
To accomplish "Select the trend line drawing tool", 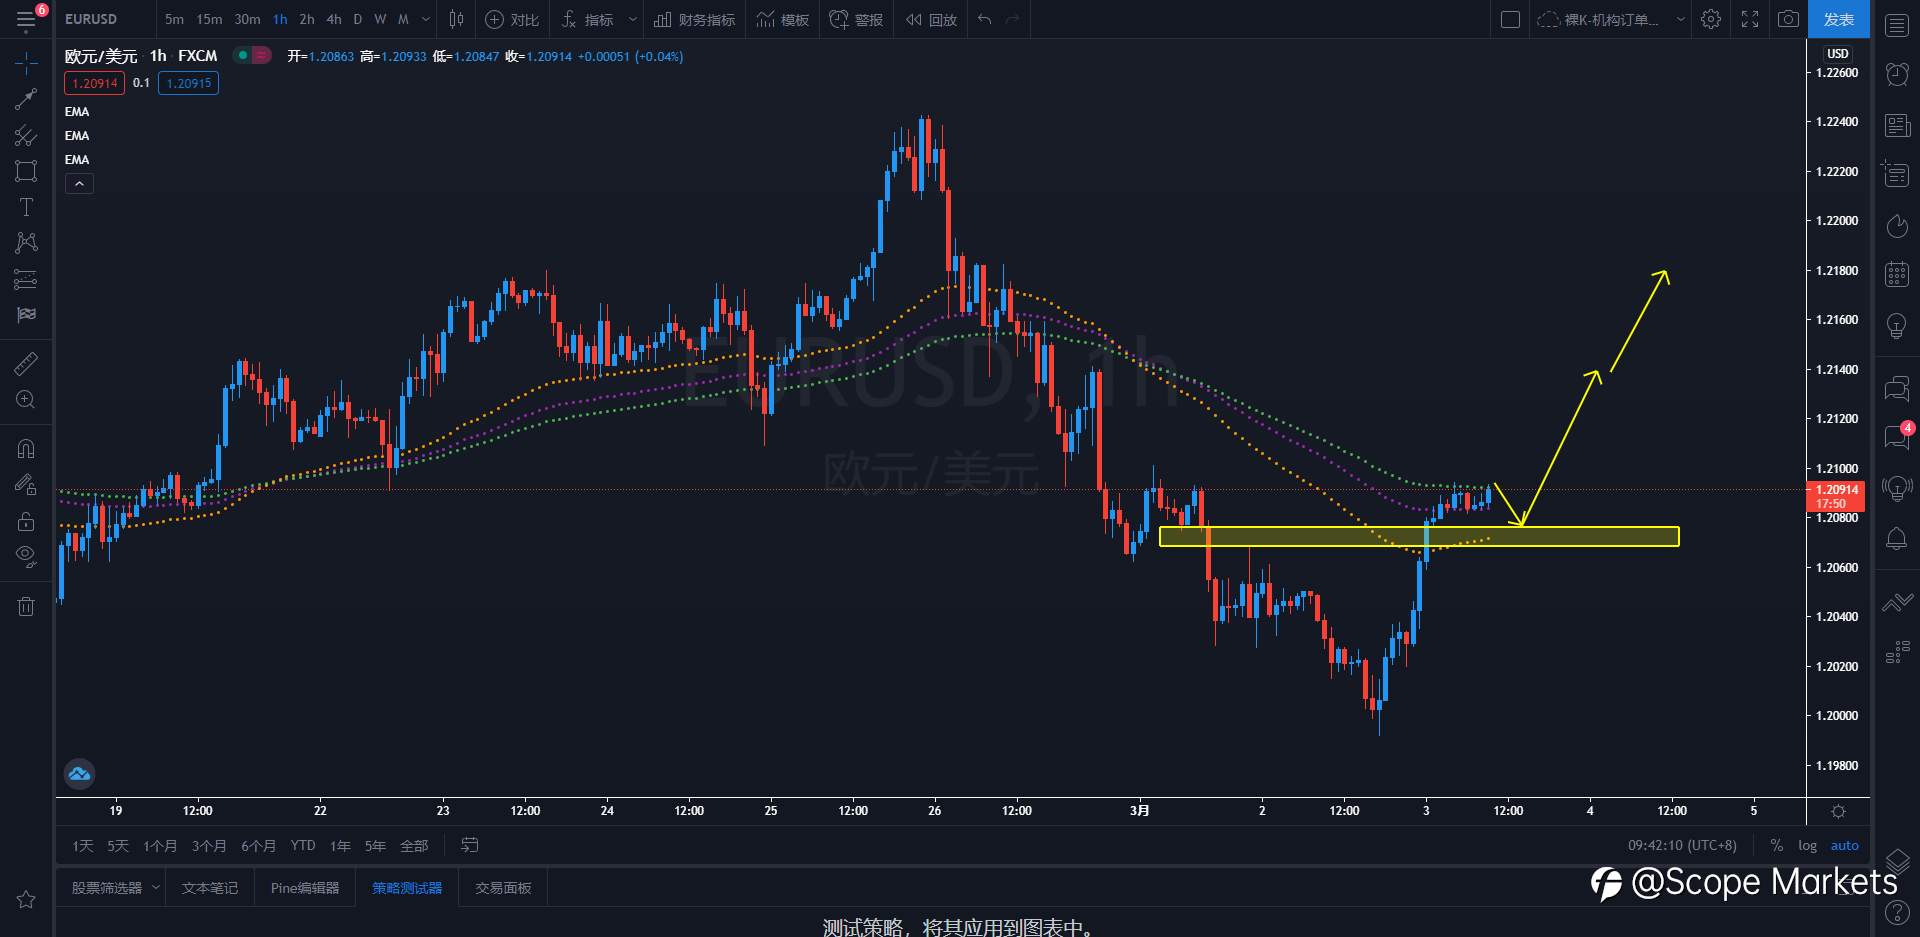I will [26, 99].
